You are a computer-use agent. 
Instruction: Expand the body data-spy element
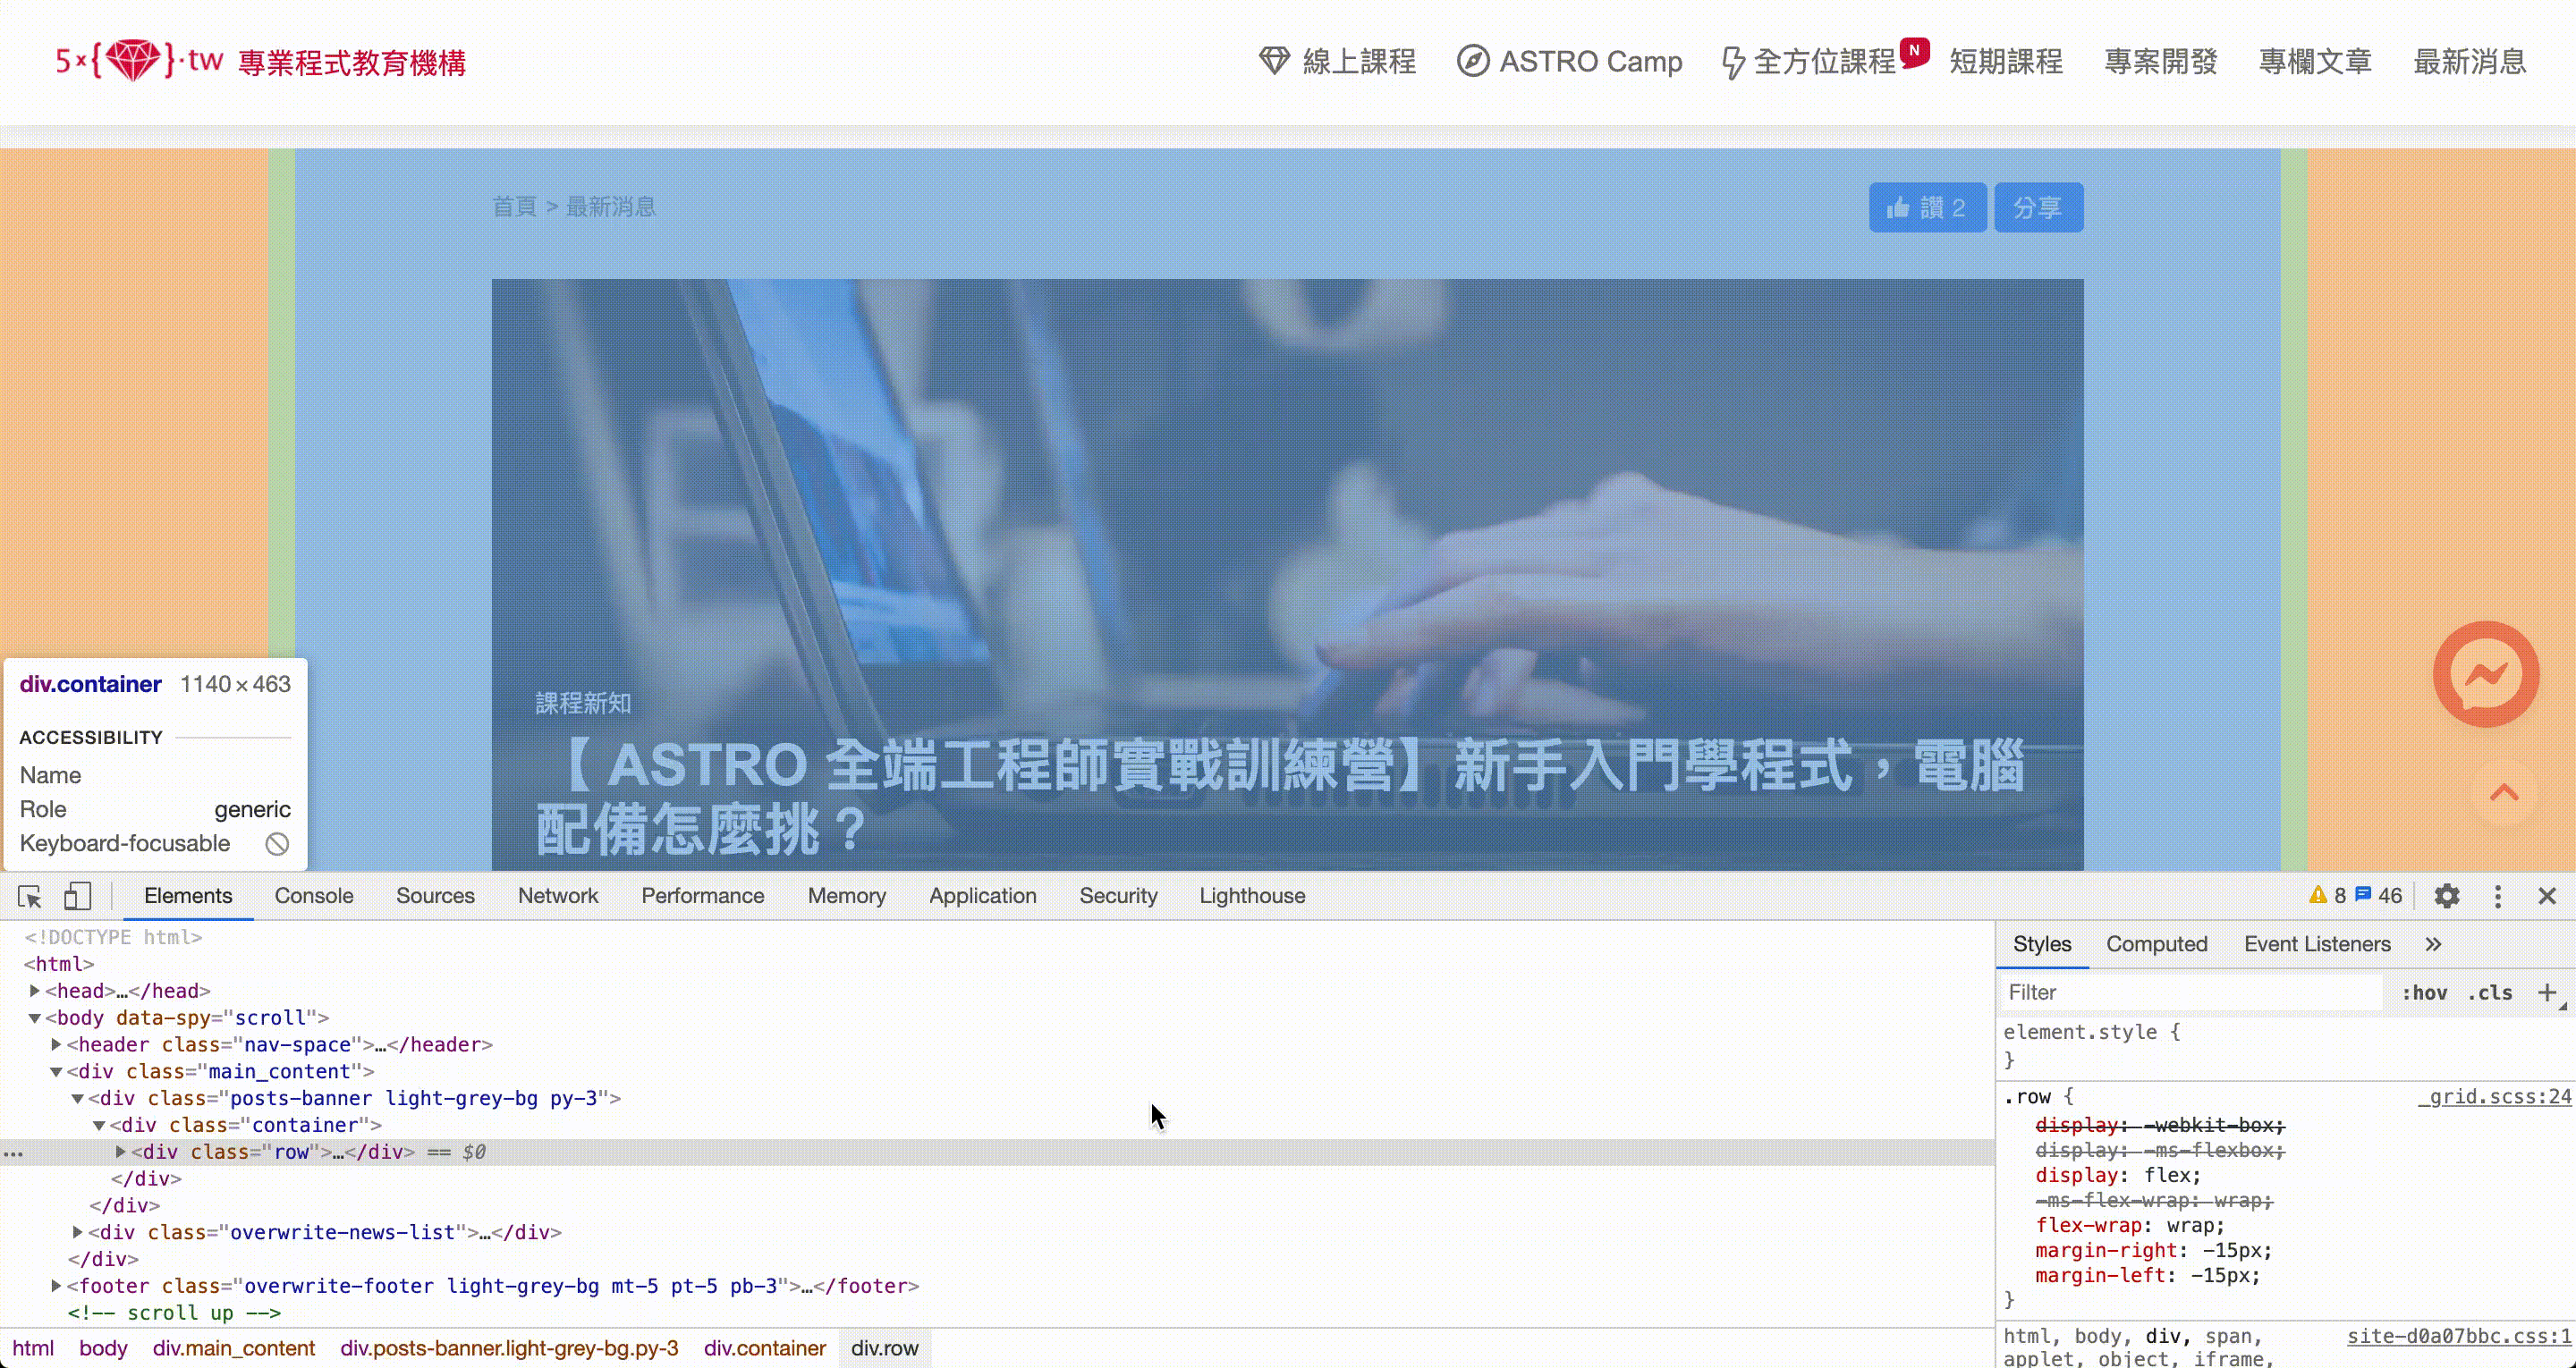tap(36, 1017)
